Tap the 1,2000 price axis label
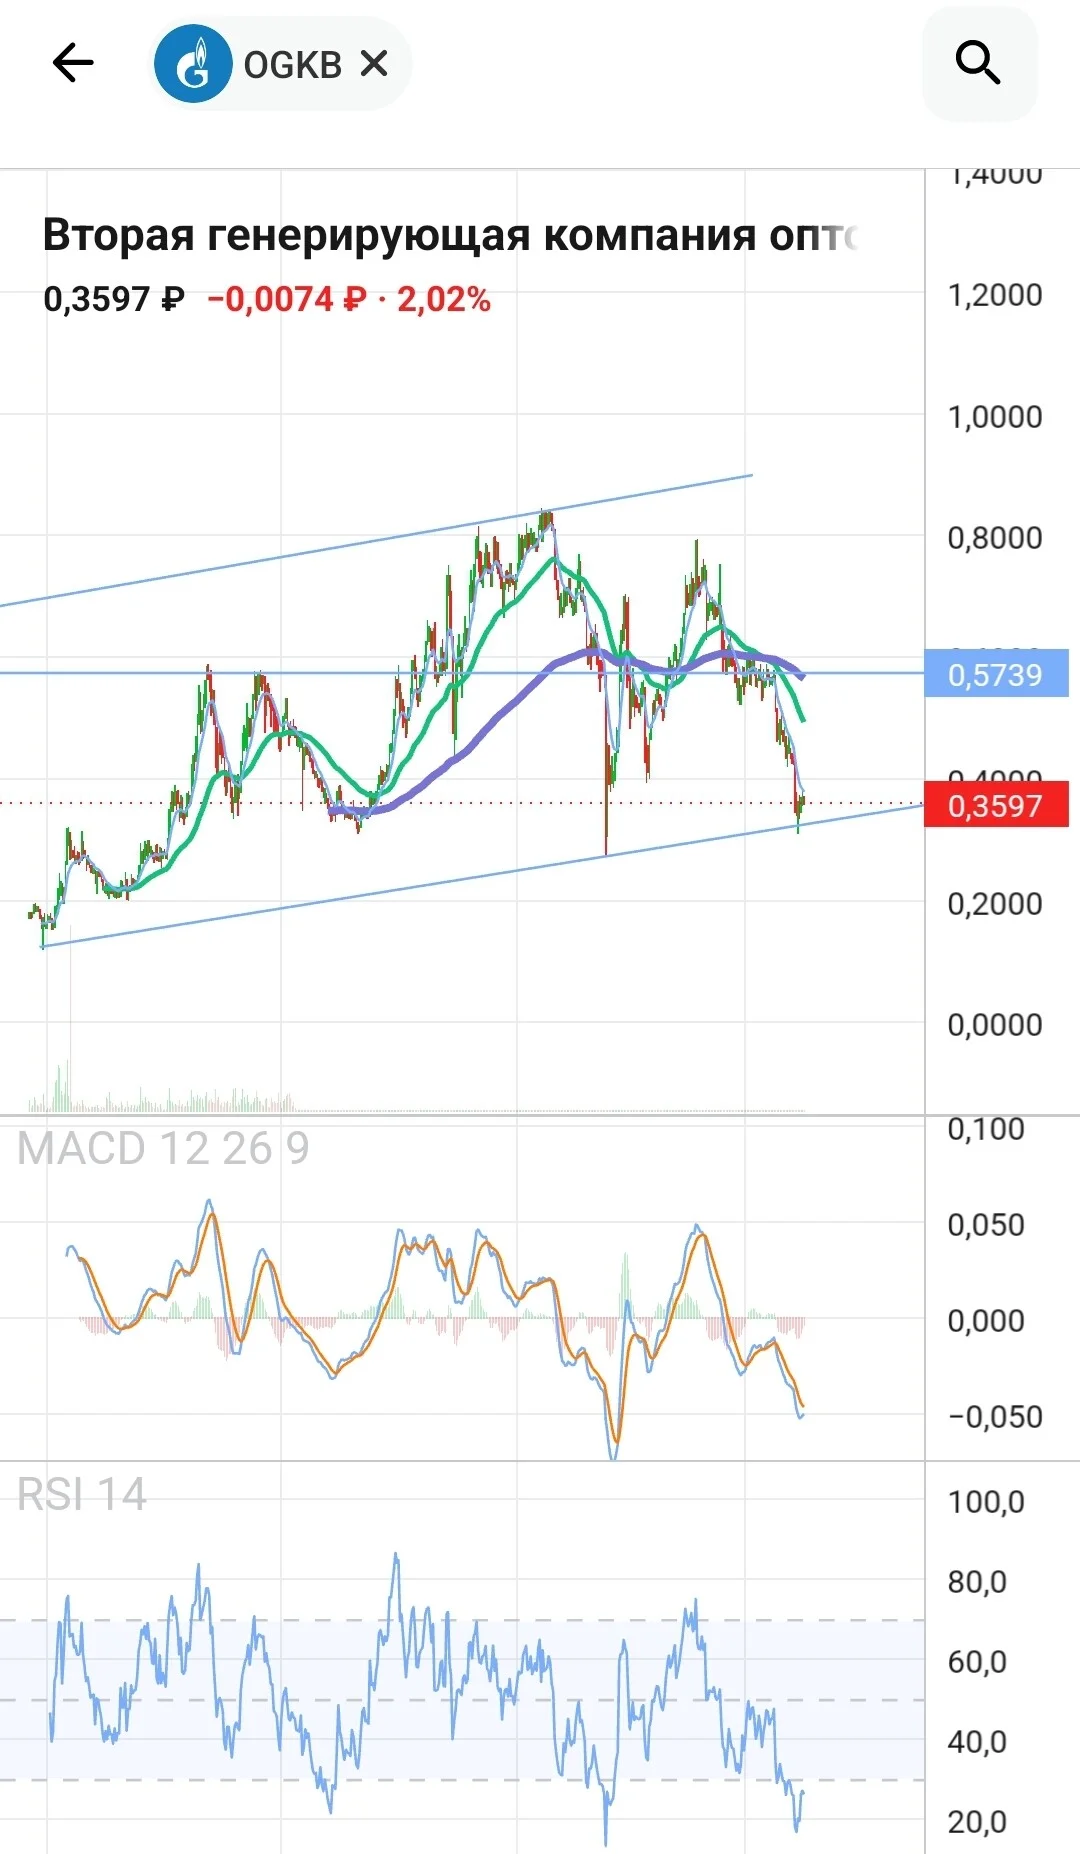 [x=995, y=295]
